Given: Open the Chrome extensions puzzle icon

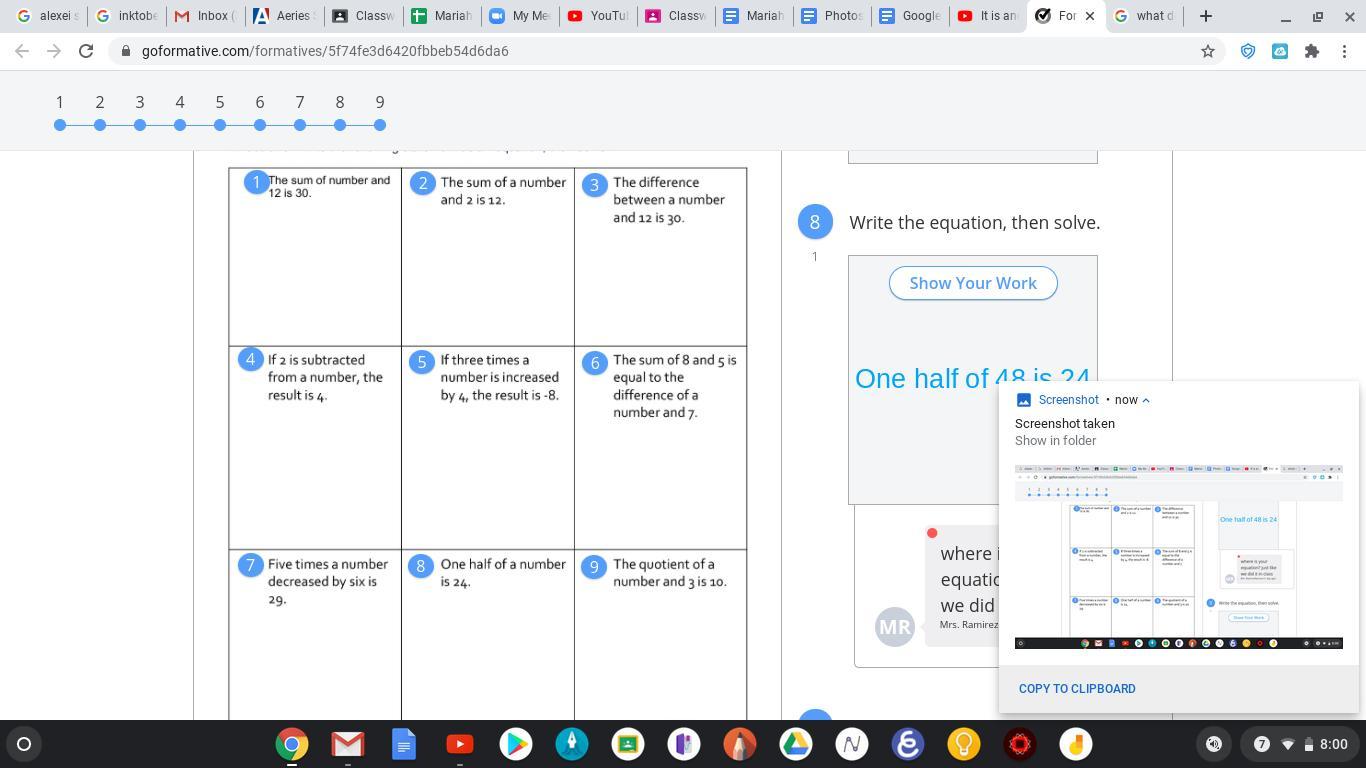Looking at the screenshot, I should click(1312, 51).
